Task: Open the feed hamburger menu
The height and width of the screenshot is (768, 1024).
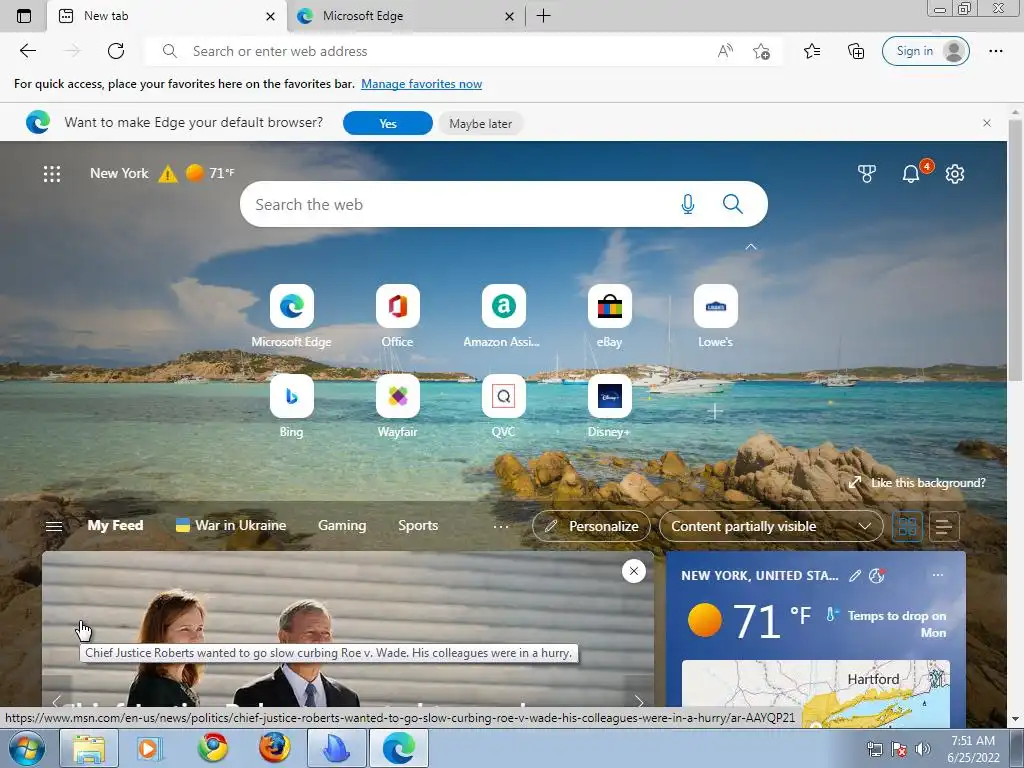Action: click(x=54, y=526)
